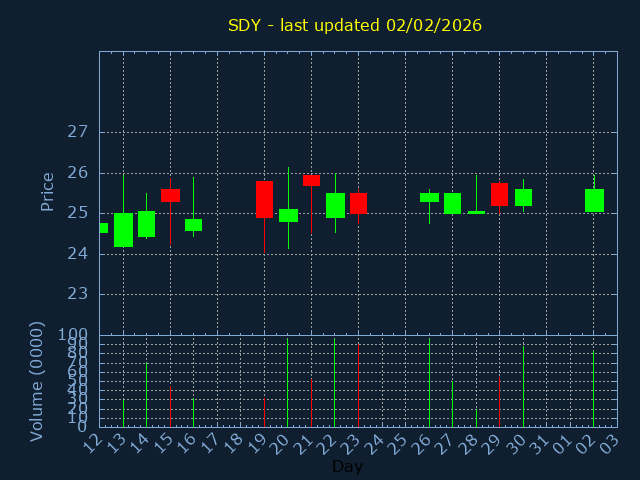Select the green candlestick for day 22
The image size is (640, 480).
[336, 205]
